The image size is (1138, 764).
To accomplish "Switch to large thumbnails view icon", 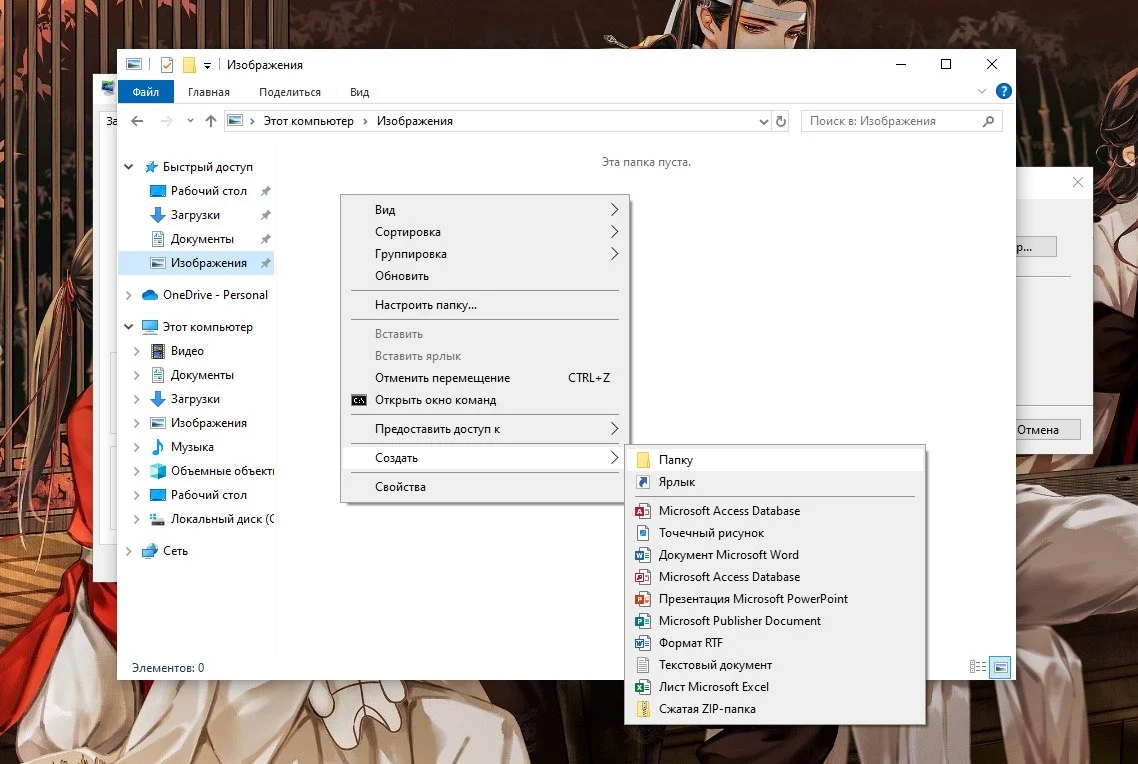I will pos(1001,667).
